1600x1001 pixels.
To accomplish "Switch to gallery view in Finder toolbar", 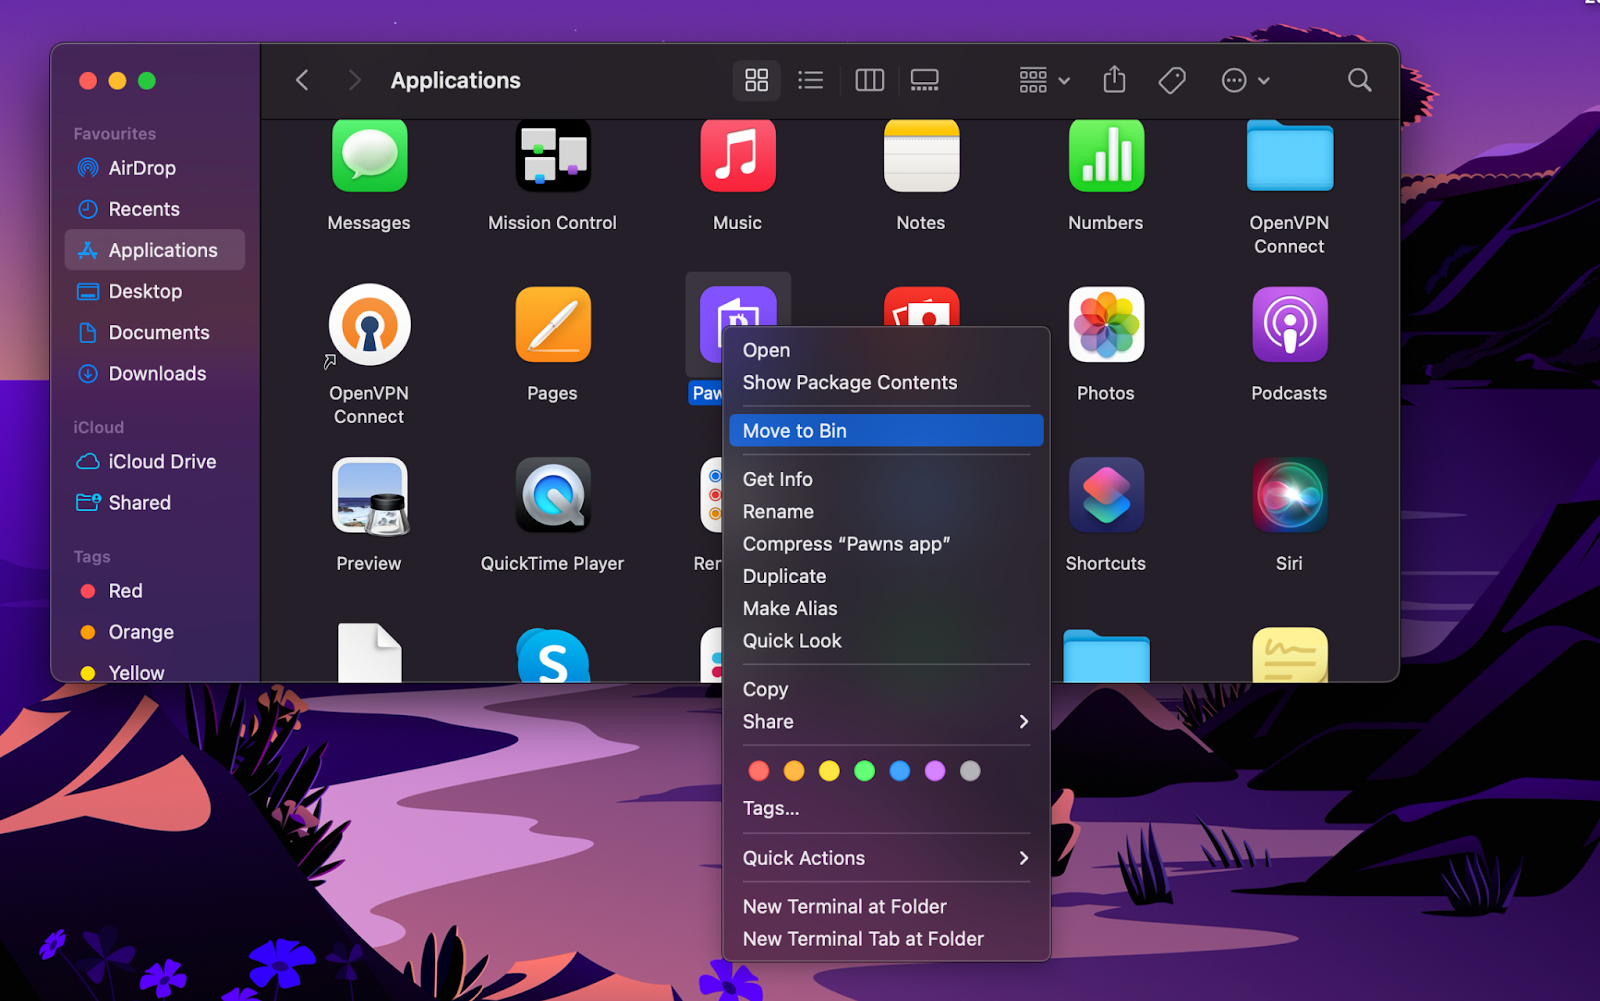I will pyautogui.click(x=925, y=80).
